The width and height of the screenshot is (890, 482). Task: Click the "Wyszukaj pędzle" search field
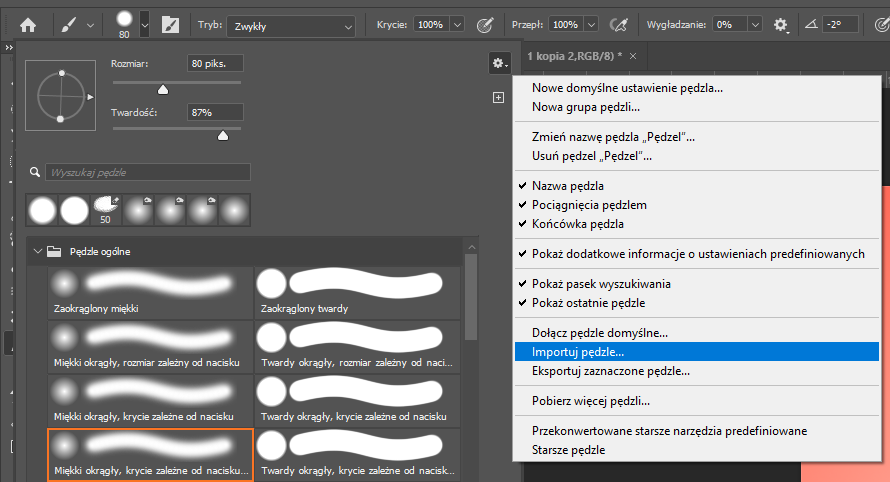click(x=147, y=173)
